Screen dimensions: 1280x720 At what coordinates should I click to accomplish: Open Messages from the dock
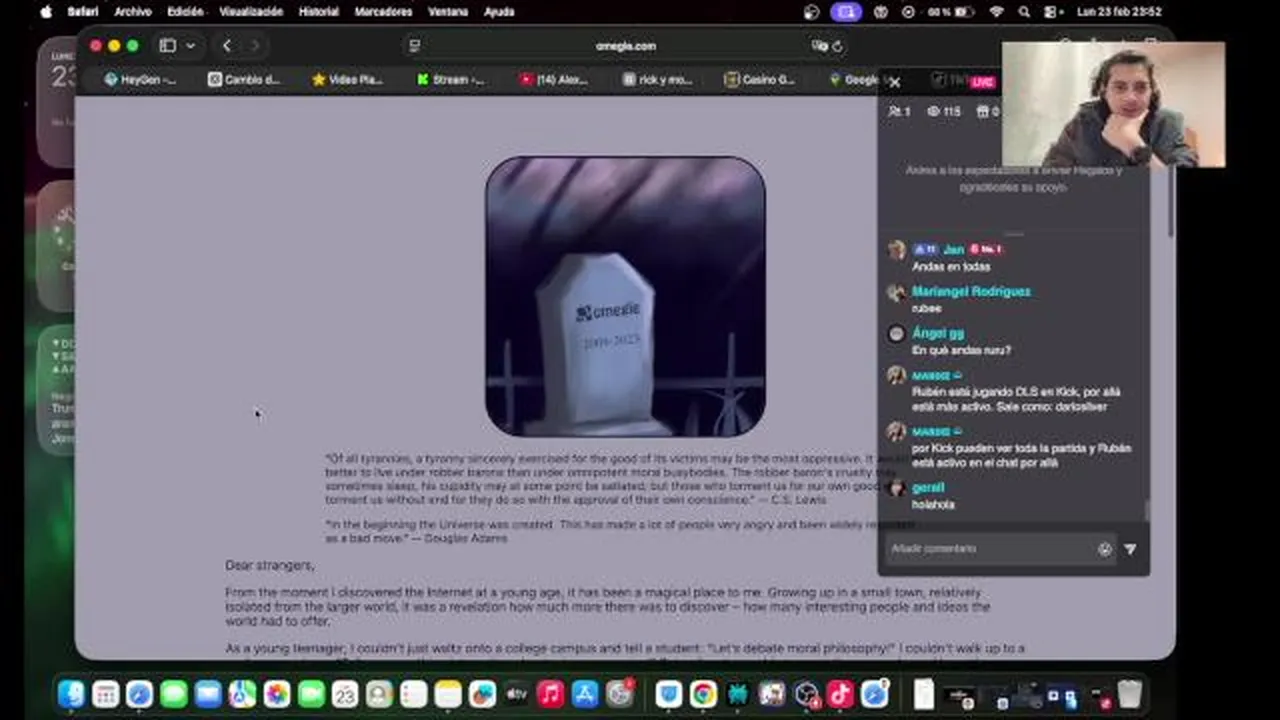click(x=174, y=694)
